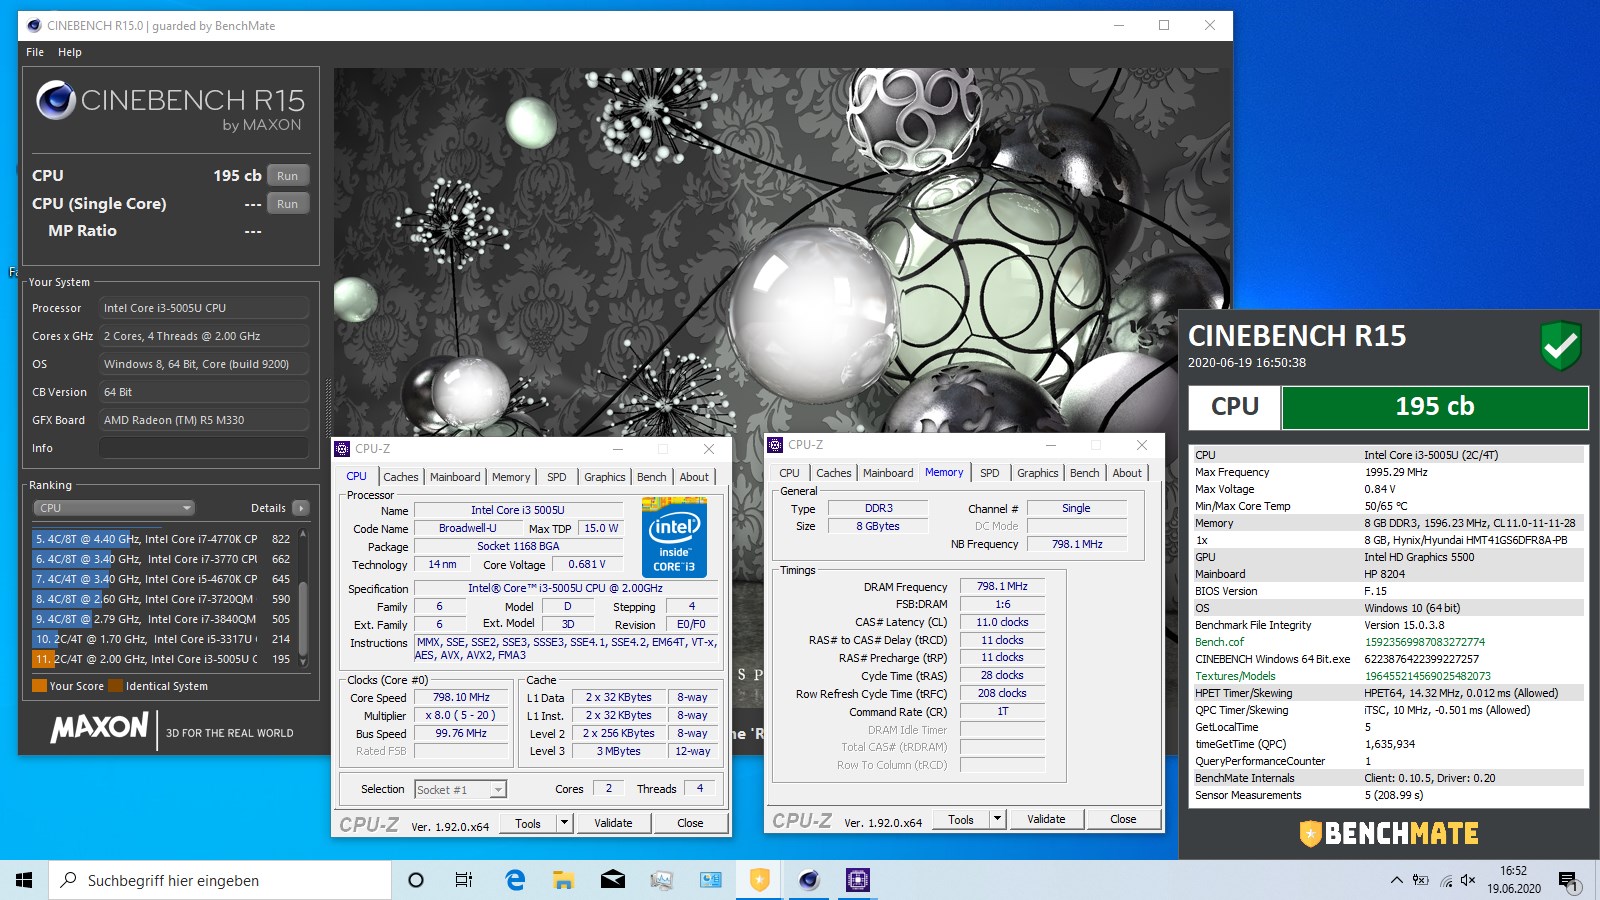This screenshot has width=1600, height=900.
Task: Switch to Cinebench taskbar icon
Action: pyautogui.click(x=808, y=880)
